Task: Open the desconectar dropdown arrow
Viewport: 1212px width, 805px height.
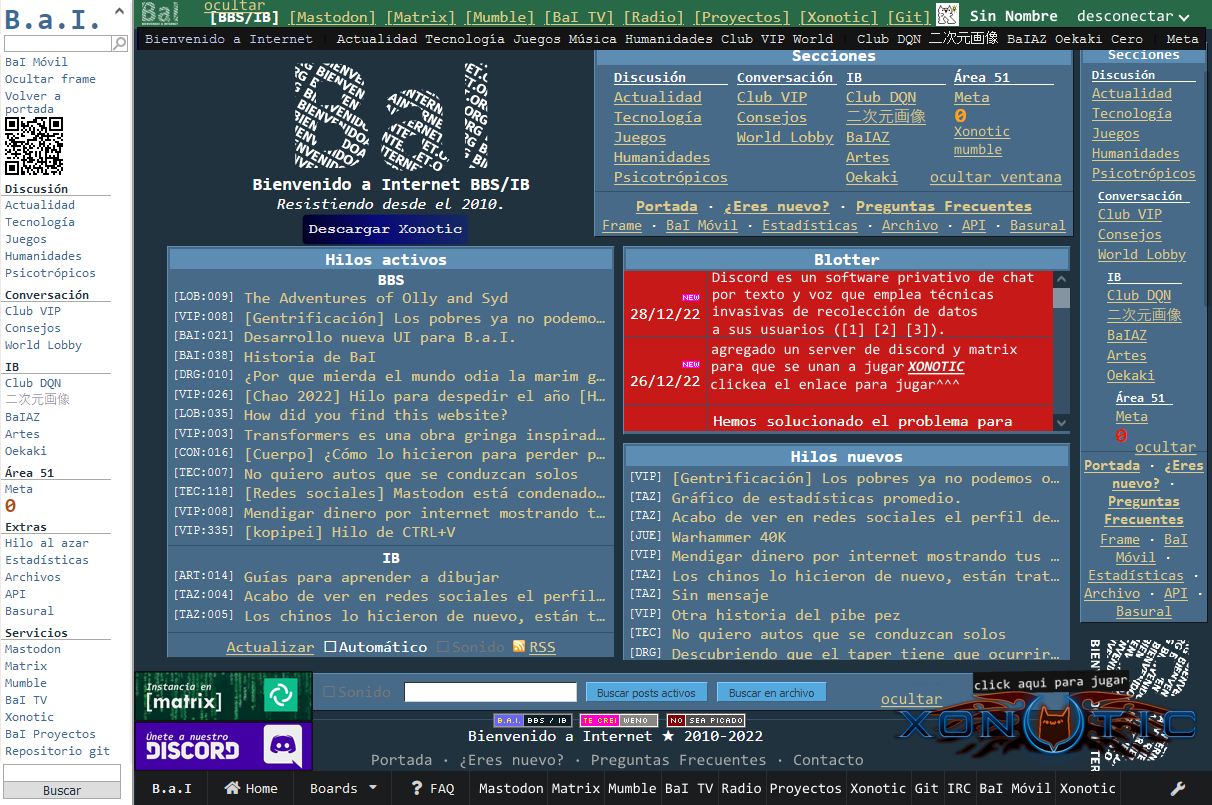Action: pos(1184,17)
